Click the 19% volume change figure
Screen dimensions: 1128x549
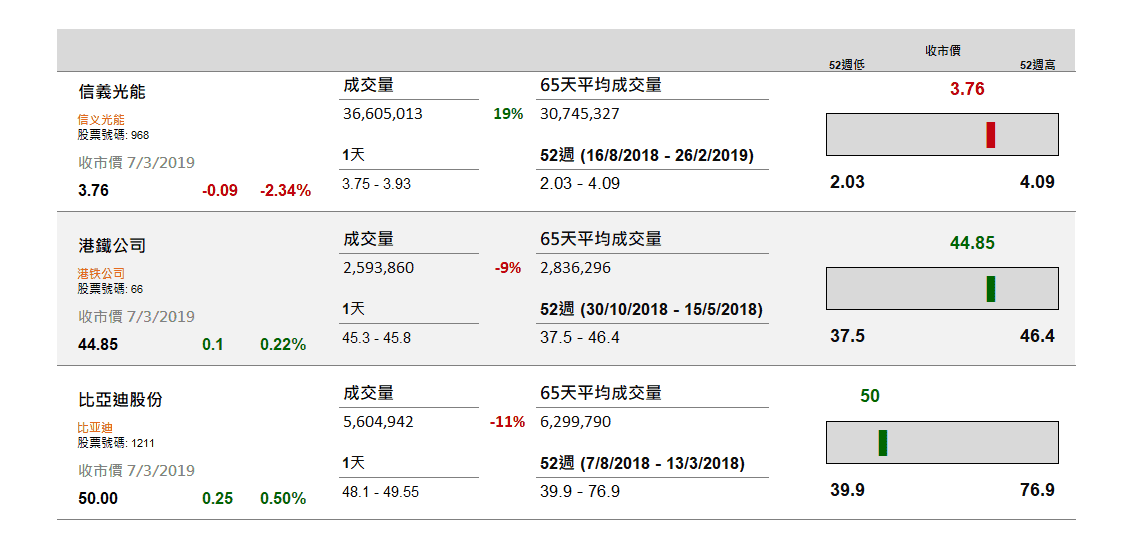click(x=508, y=114)
